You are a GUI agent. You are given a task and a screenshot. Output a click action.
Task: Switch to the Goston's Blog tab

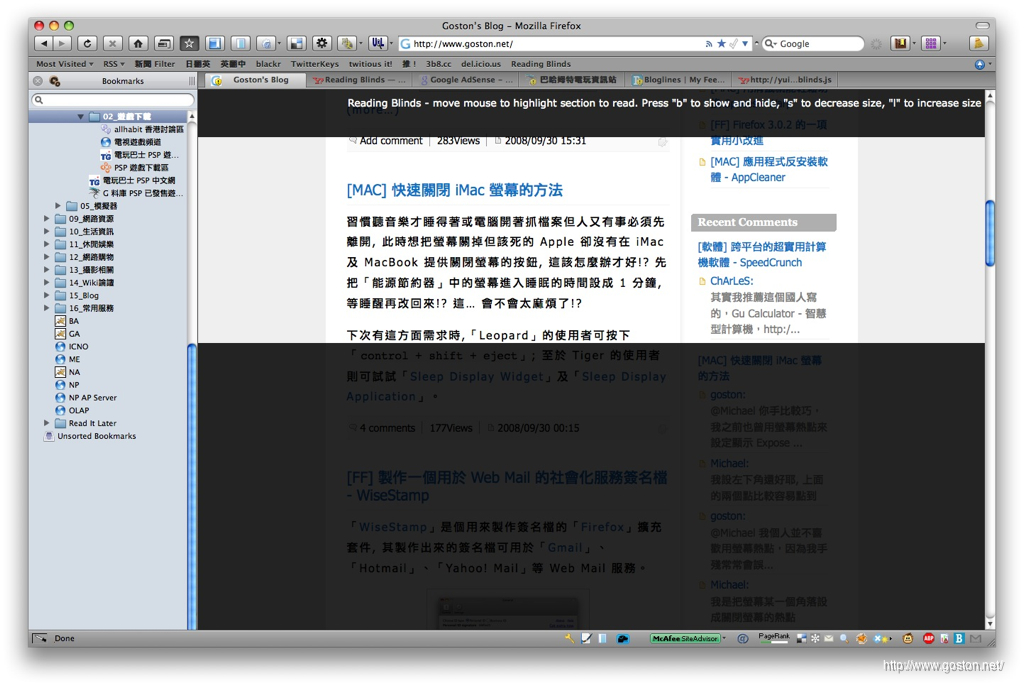[256, 80]
